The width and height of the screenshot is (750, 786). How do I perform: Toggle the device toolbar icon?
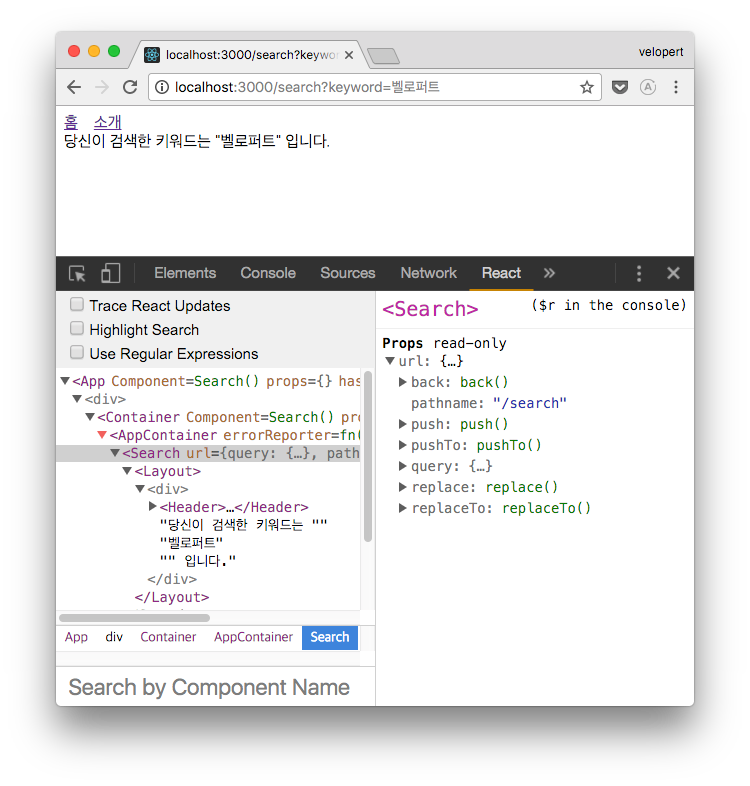coord(110,274)
